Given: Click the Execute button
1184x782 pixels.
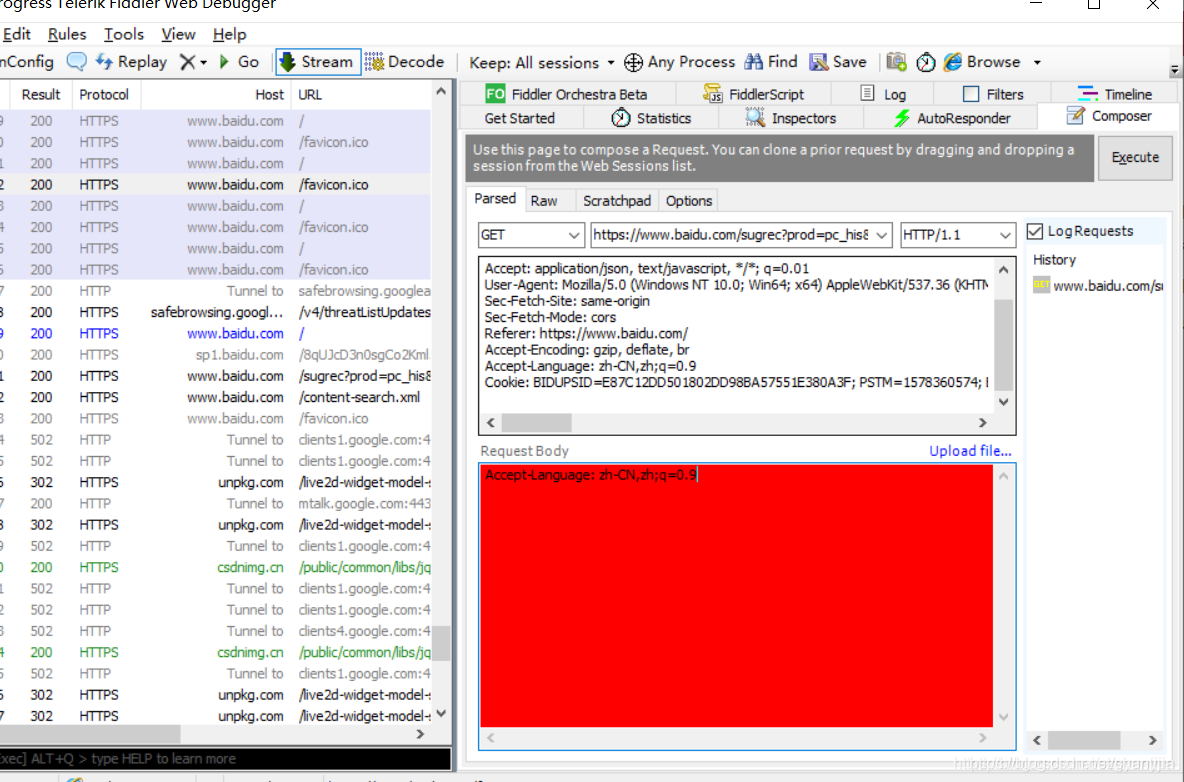Looking at the screenshot, I should [x=1135, y=158].
